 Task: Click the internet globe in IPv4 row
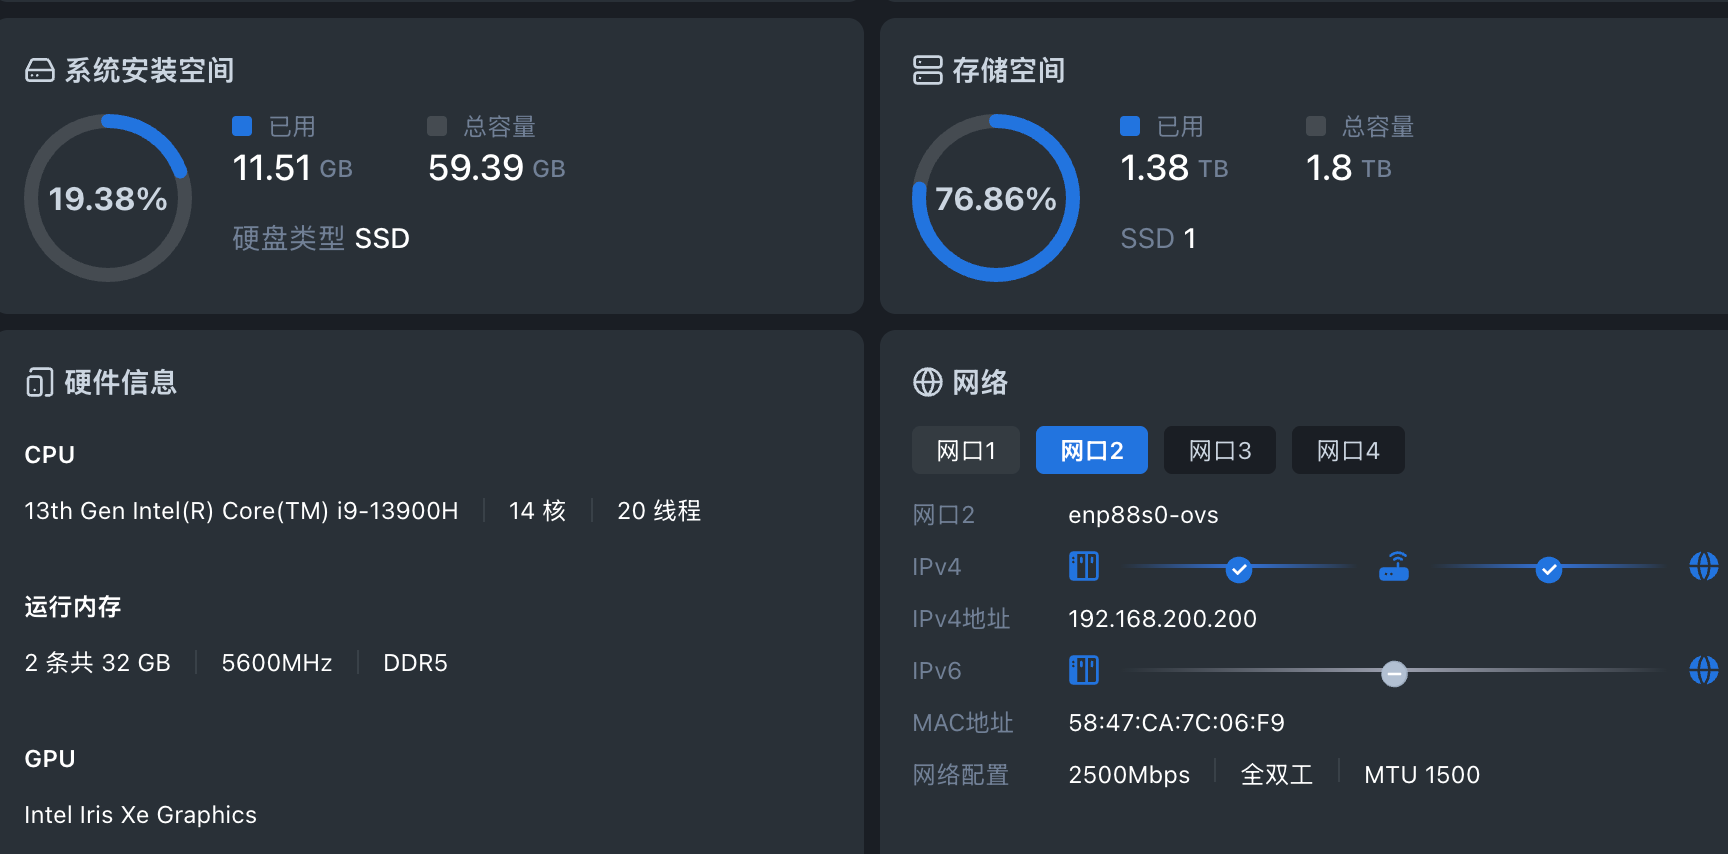[x=1703, y=566]
